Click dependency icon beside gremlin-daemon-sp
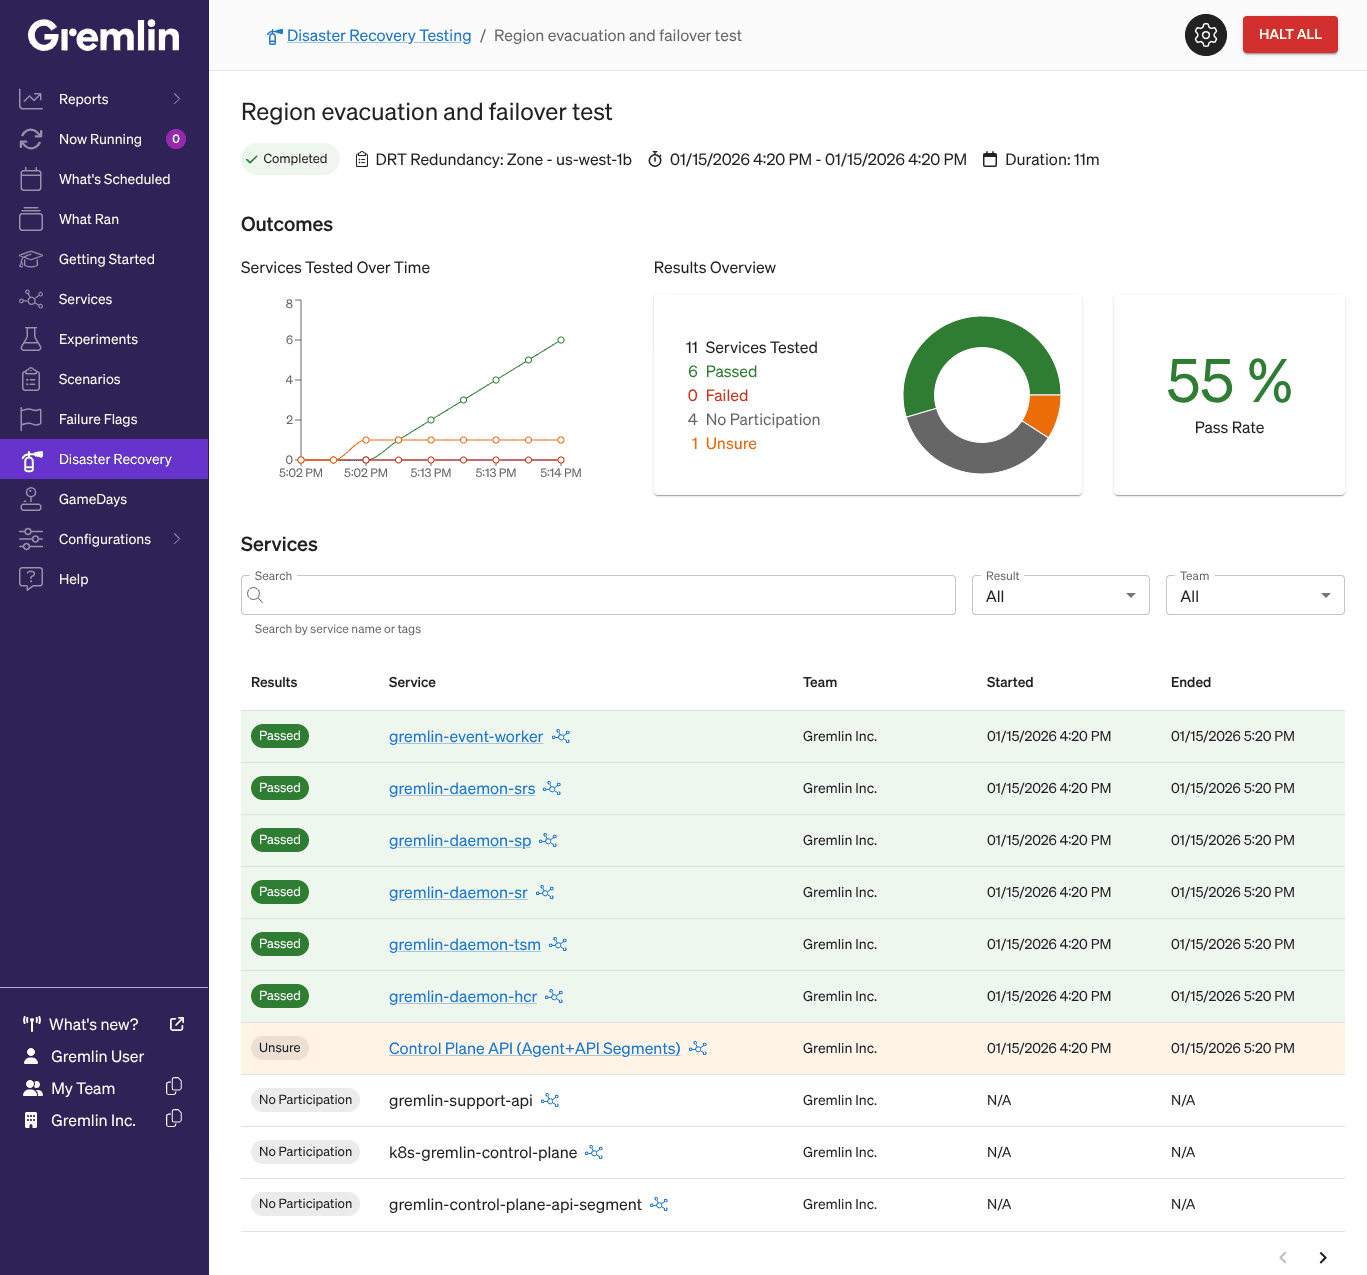Viewport: 1367px width, 1275px height. tap(548, 840)
